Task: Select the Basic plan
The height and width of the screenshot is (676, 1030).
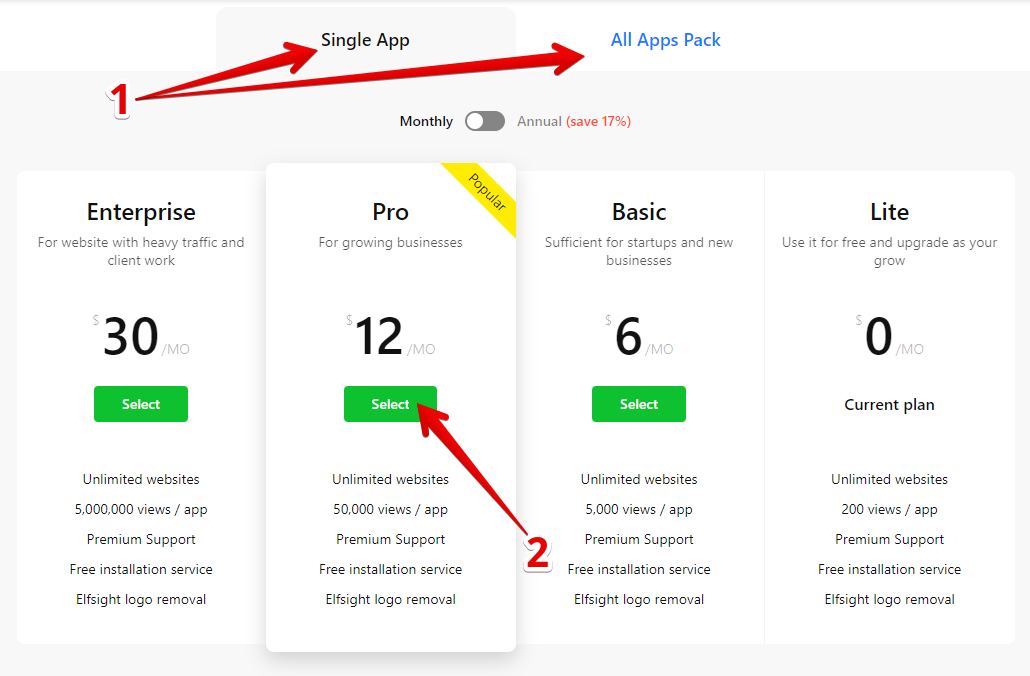Action: coord(638,404)
